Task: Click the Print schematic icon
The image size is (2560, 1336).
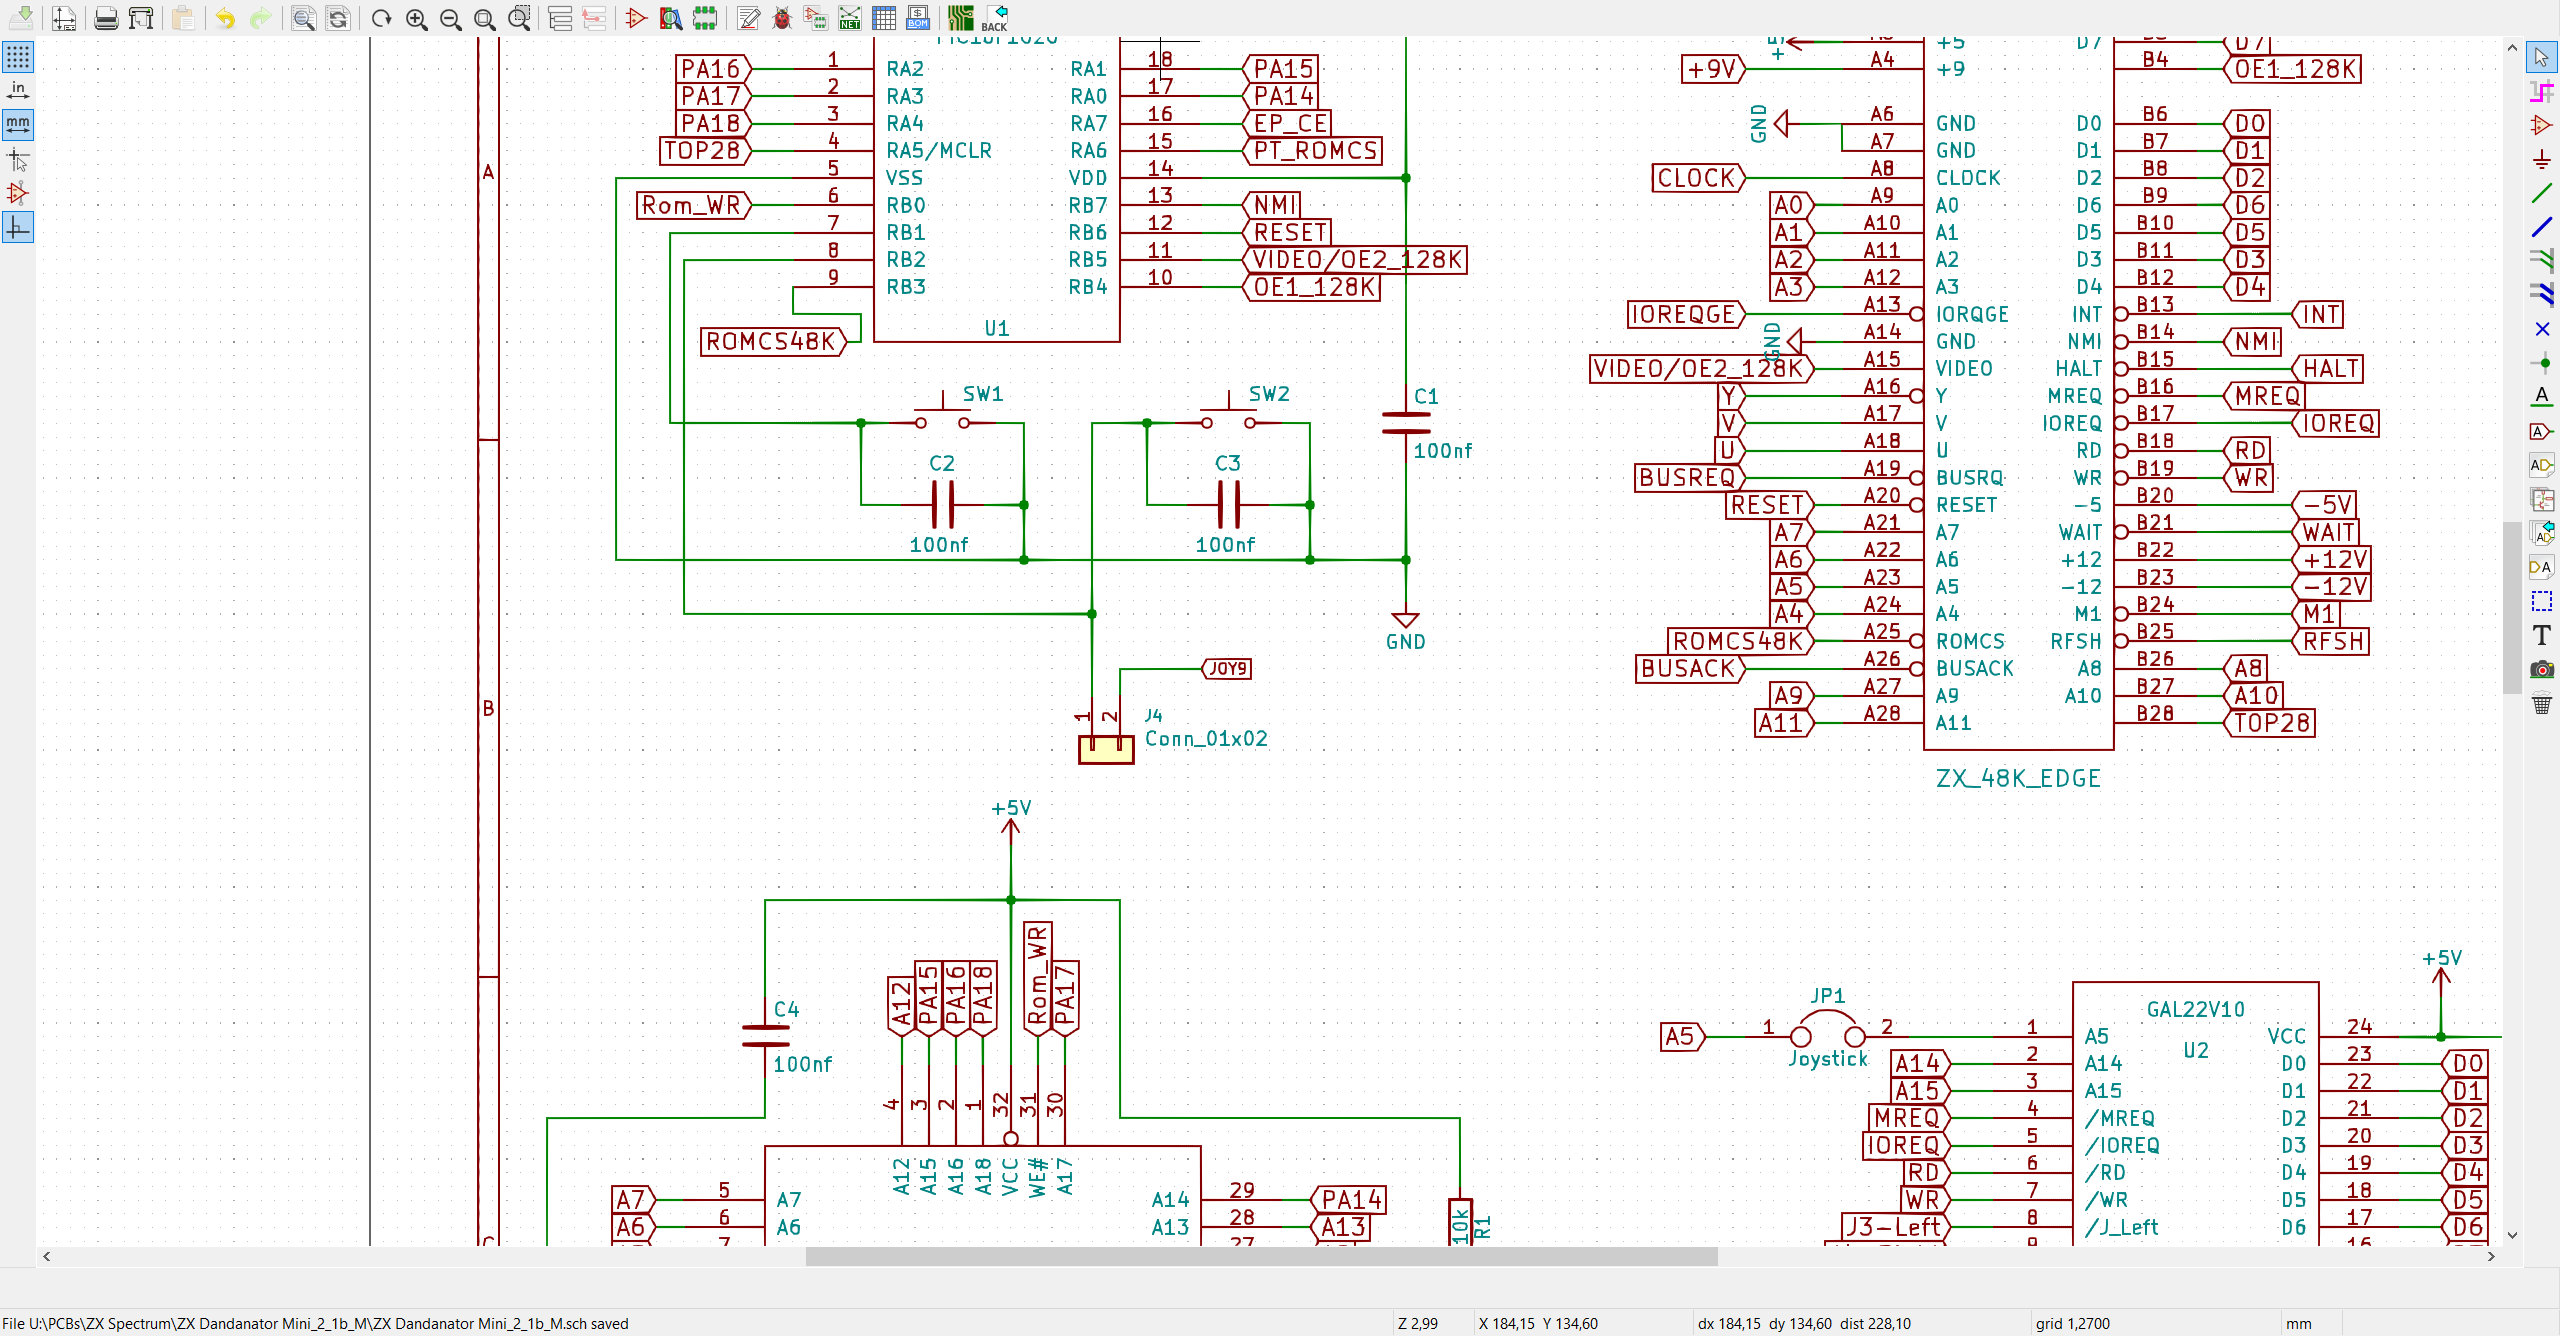Action: click(x=106, y=18)
